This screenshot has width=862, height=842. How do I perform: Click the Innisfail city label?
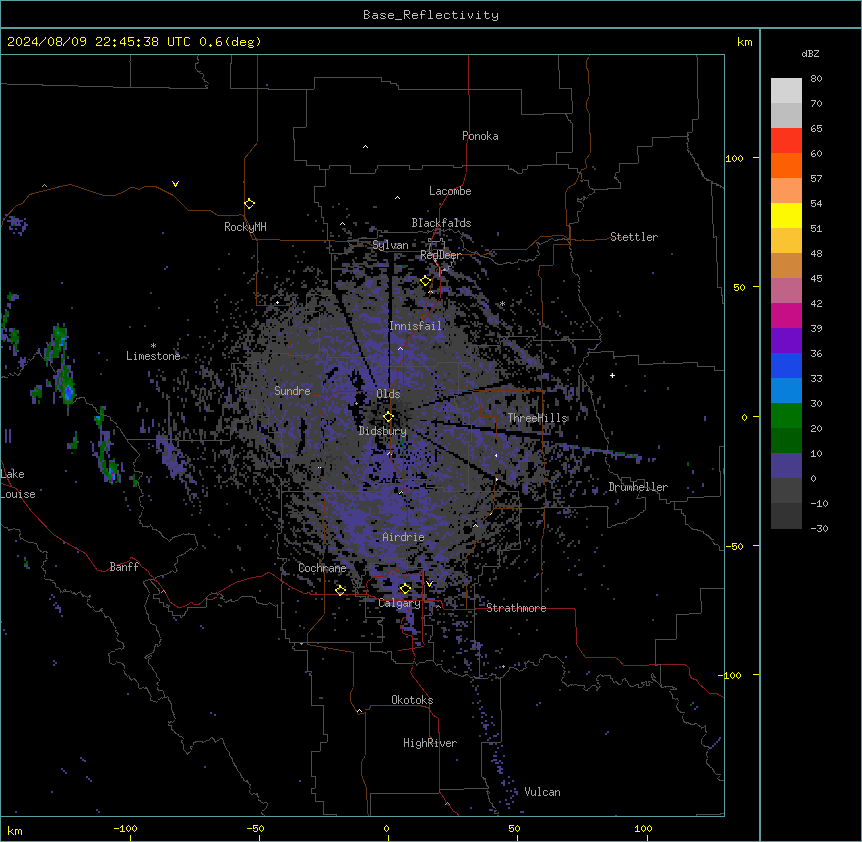point(415,326)
